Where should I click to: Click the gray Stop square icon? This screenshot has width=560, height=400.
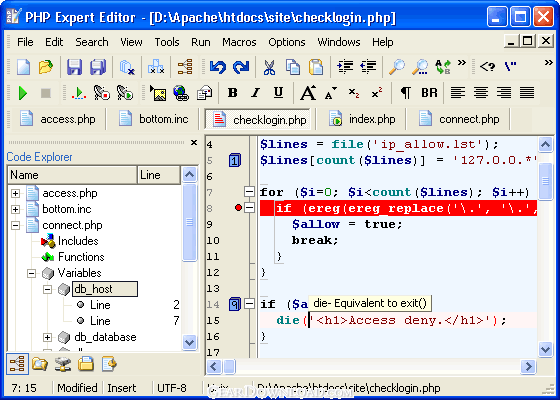pos(46,93)
